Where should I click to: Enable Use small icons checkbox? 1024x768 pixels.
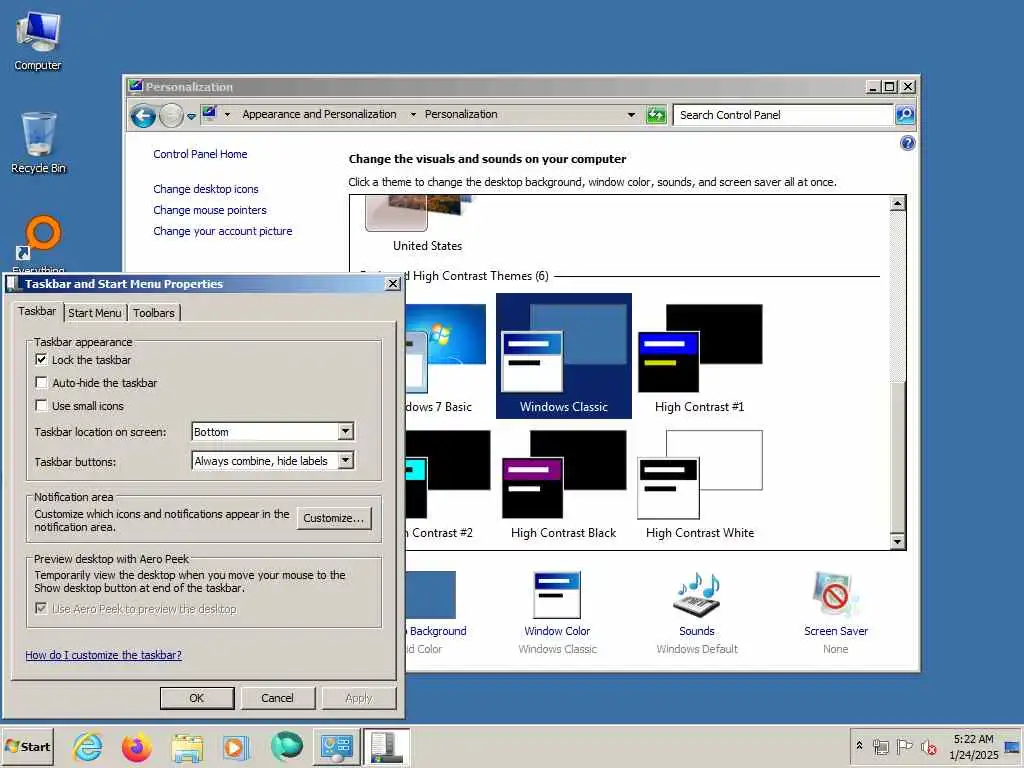tap(41, 406)
